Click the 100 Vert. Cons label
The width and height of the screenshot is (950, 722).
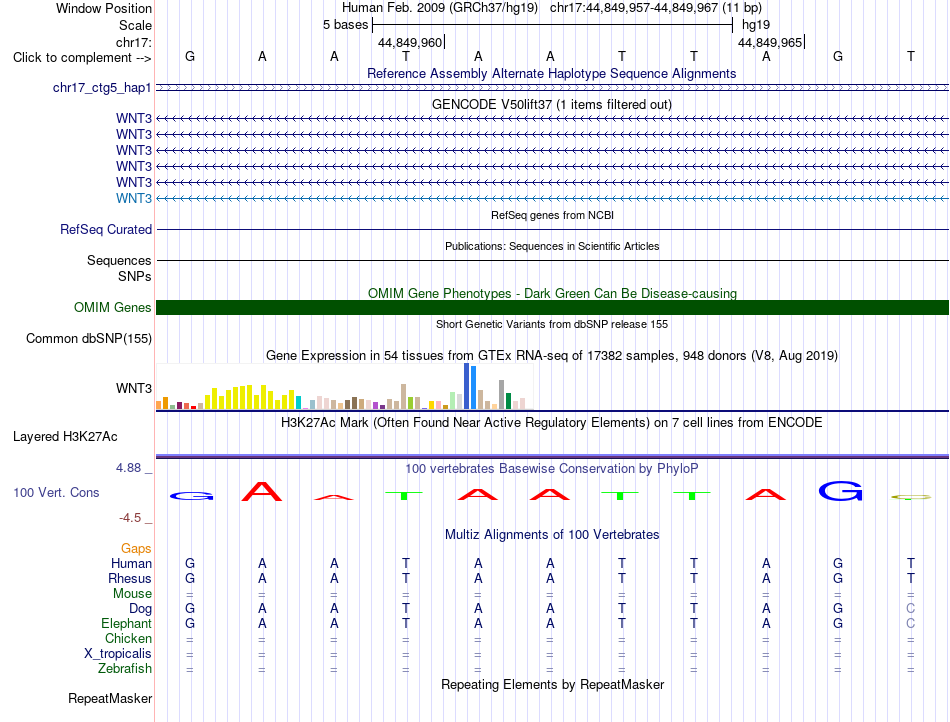point(56,492)
